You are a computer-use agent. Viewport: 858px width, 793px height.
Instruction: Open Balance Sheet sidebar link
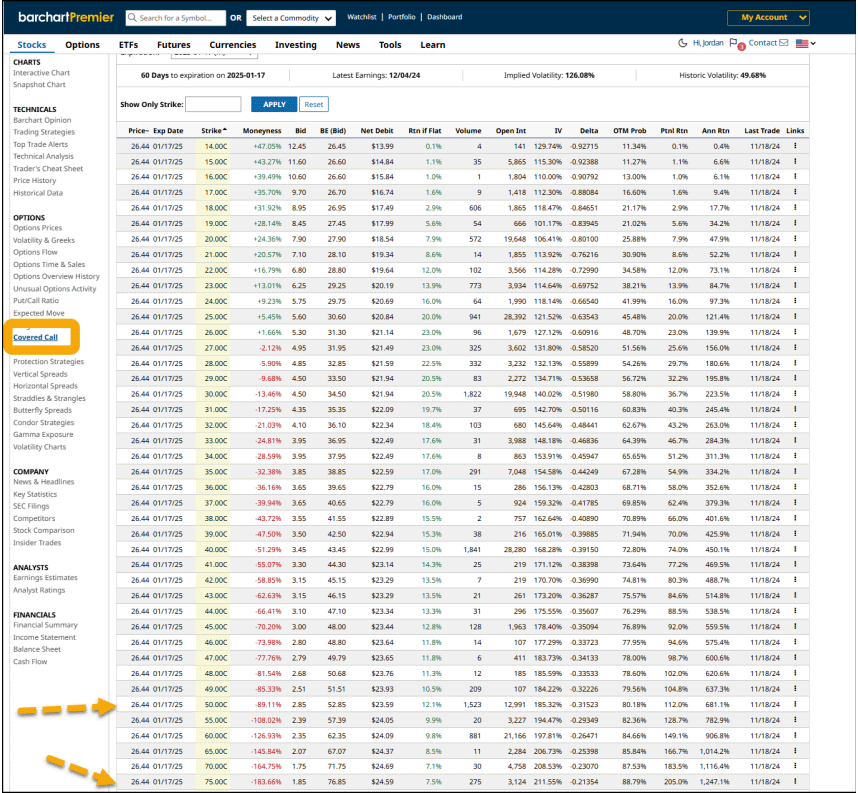(37, 650)
